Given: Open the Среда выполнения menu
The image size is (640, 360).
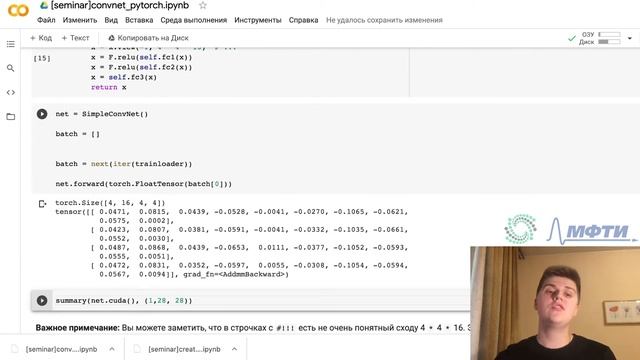Looking at the screenshot, I should click(193, 20).
